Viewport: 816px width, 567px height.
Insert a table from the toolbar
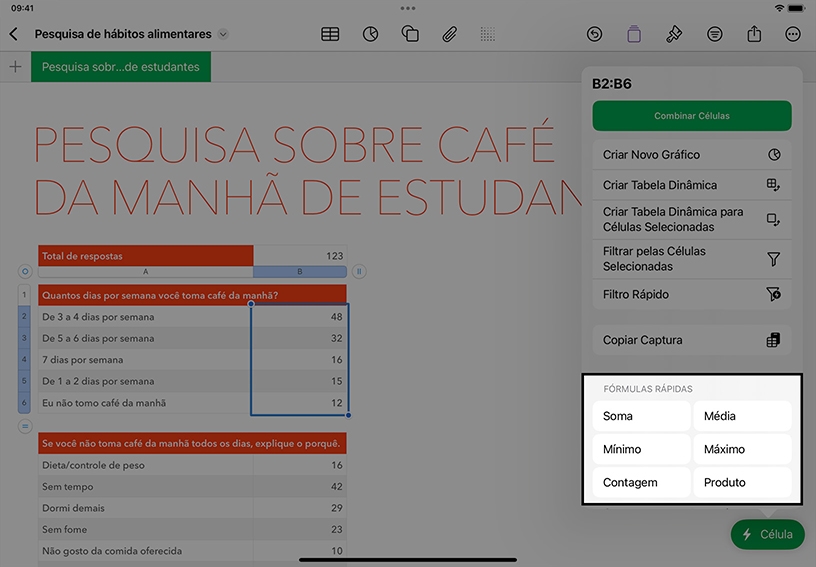[330, 34]
